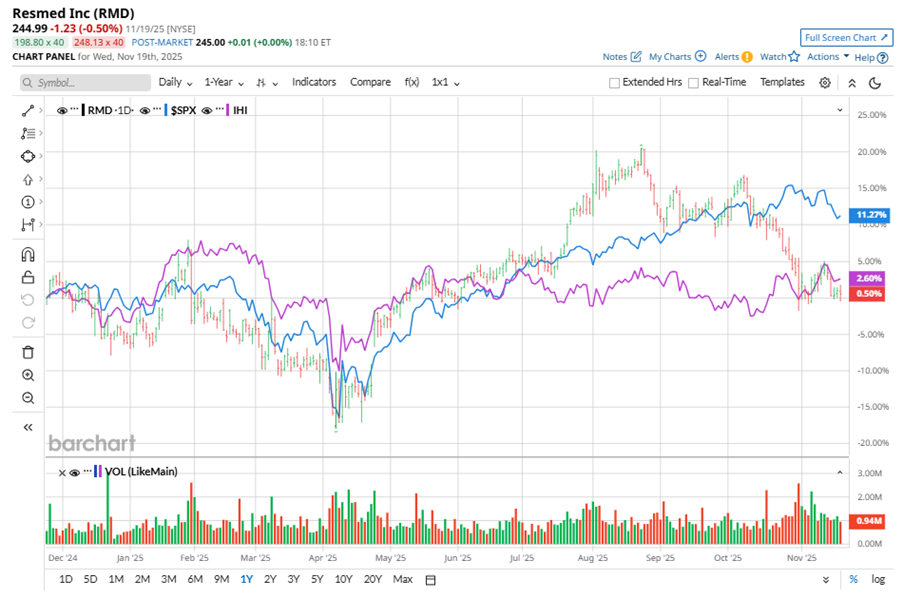Hide the $SPX comparison with the eye icon
This screenshot has height=598, width=903.
click(x=145, y=111)
